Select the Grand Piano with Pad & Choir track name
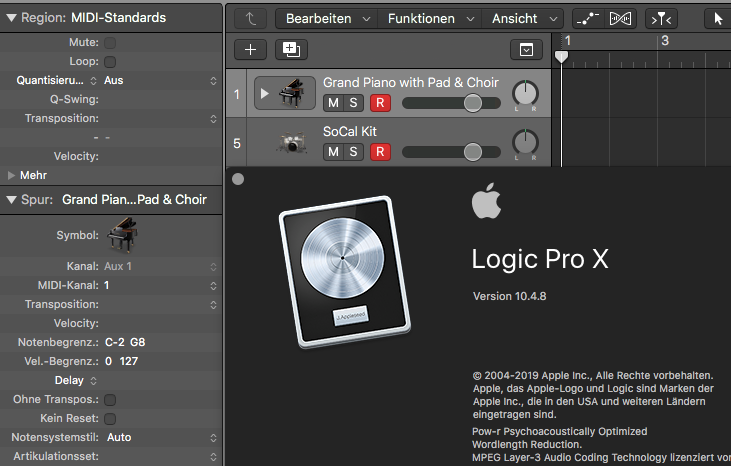 click(411, 82)
